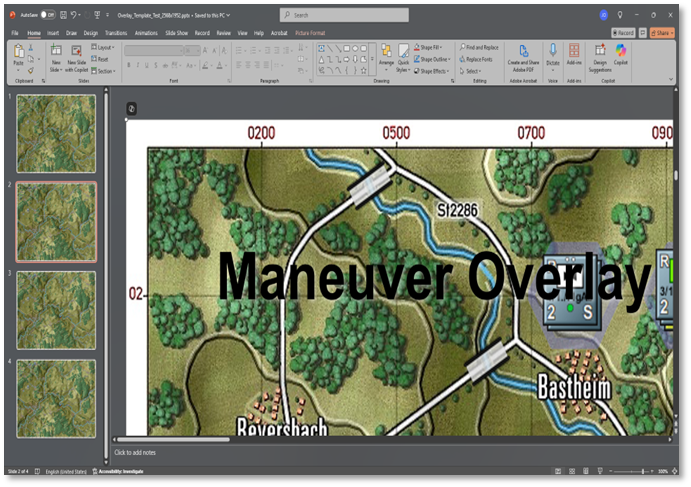Viewport: 691px width, 487px height.
Task: Open the Picture Format tab
Action: (310, 33)
